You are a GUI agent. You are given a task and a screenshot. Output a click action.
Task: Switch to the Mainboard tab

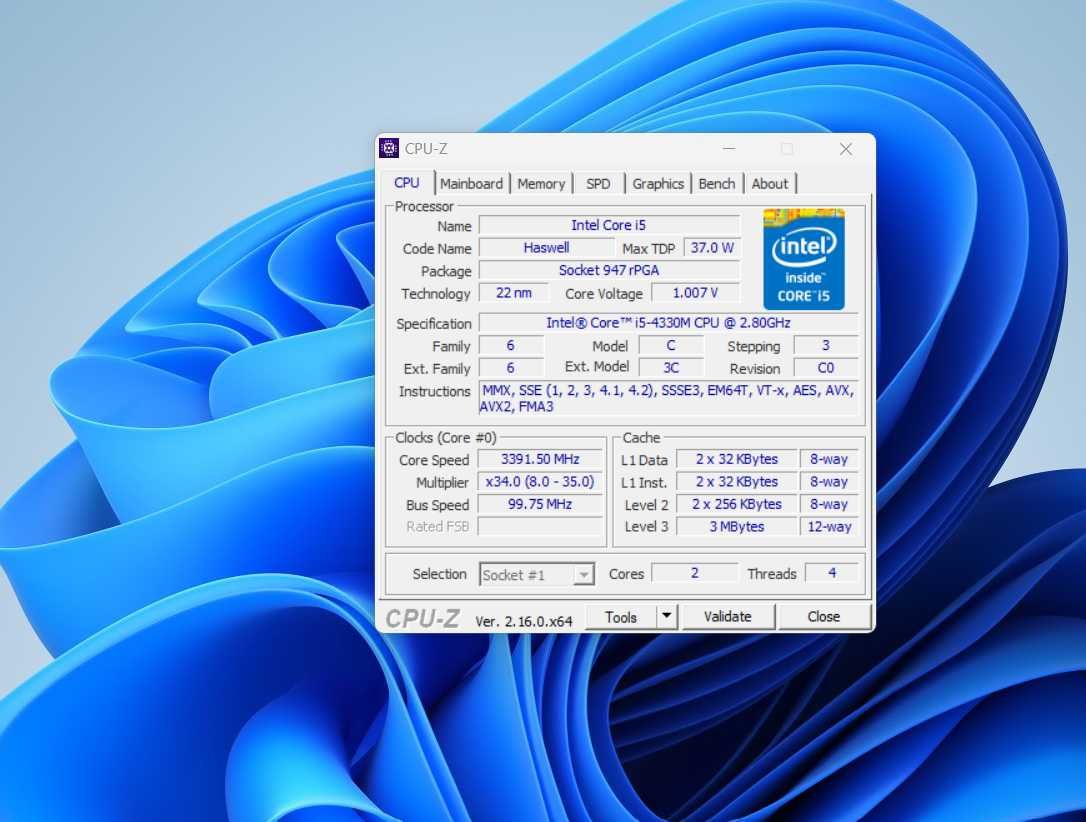click(472, 184)
